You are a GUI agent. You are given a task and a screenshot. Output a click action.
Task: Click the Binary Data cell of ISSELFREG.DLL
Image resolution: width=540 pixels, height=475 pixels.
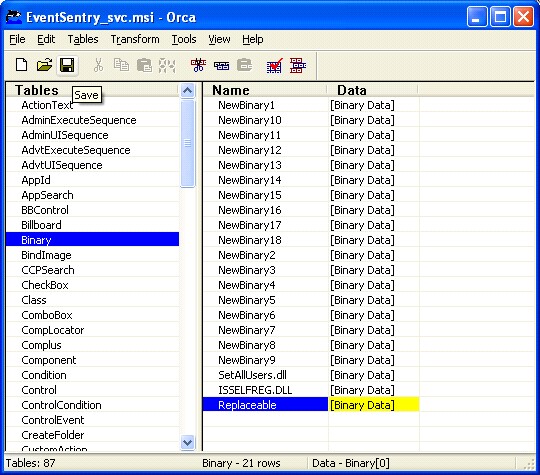tap(362, 390)
